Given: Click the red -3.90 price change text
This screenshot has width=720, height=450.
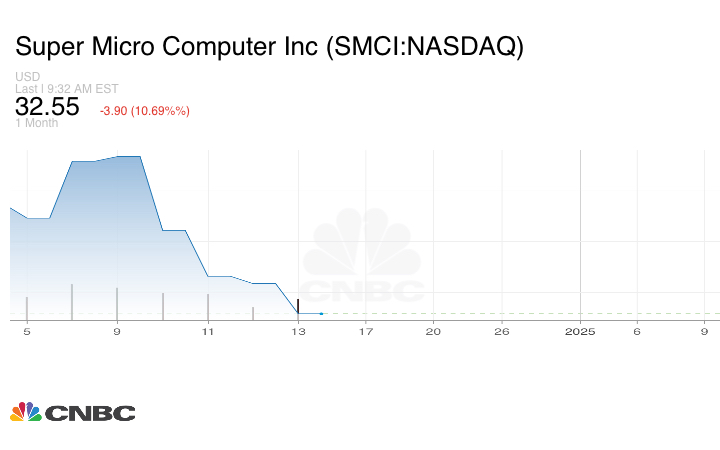Looking at the screenshot, I should (x=144, y=110).
